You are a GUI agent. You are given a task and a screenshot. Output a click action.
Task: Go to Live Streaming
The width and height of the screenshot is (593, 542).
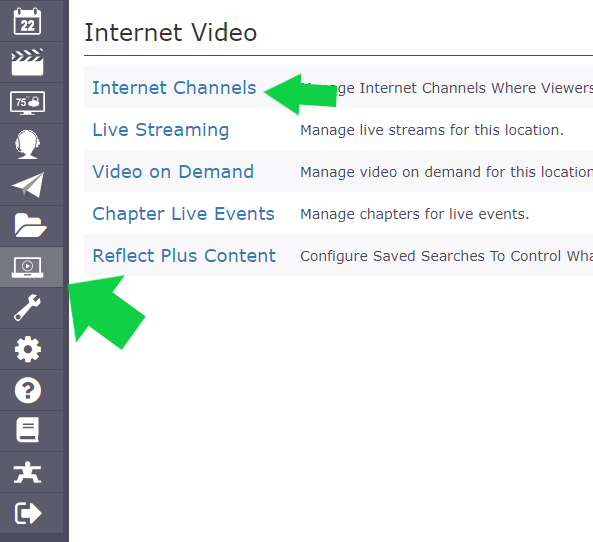(x=161, y=130)
